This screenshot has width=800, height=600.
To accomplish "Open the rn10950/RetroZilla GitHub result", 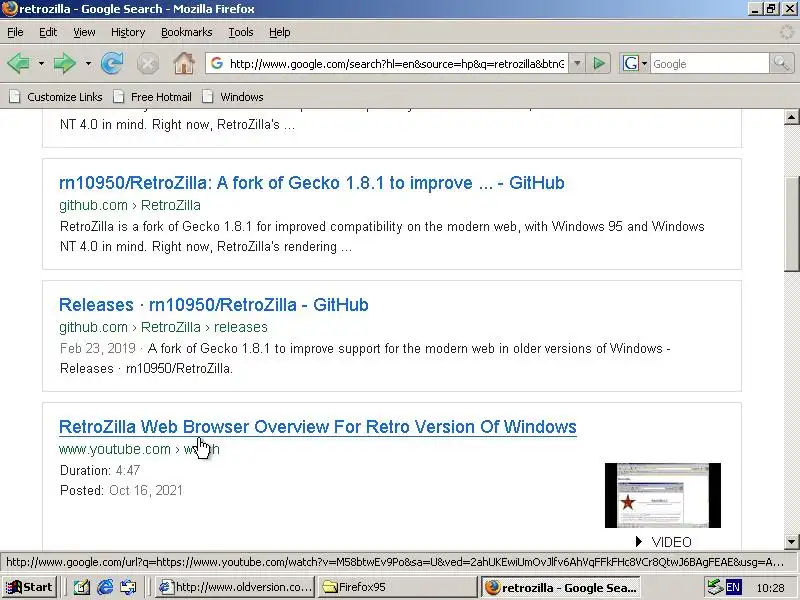I will pyautogui.click(x=312, y=183).
